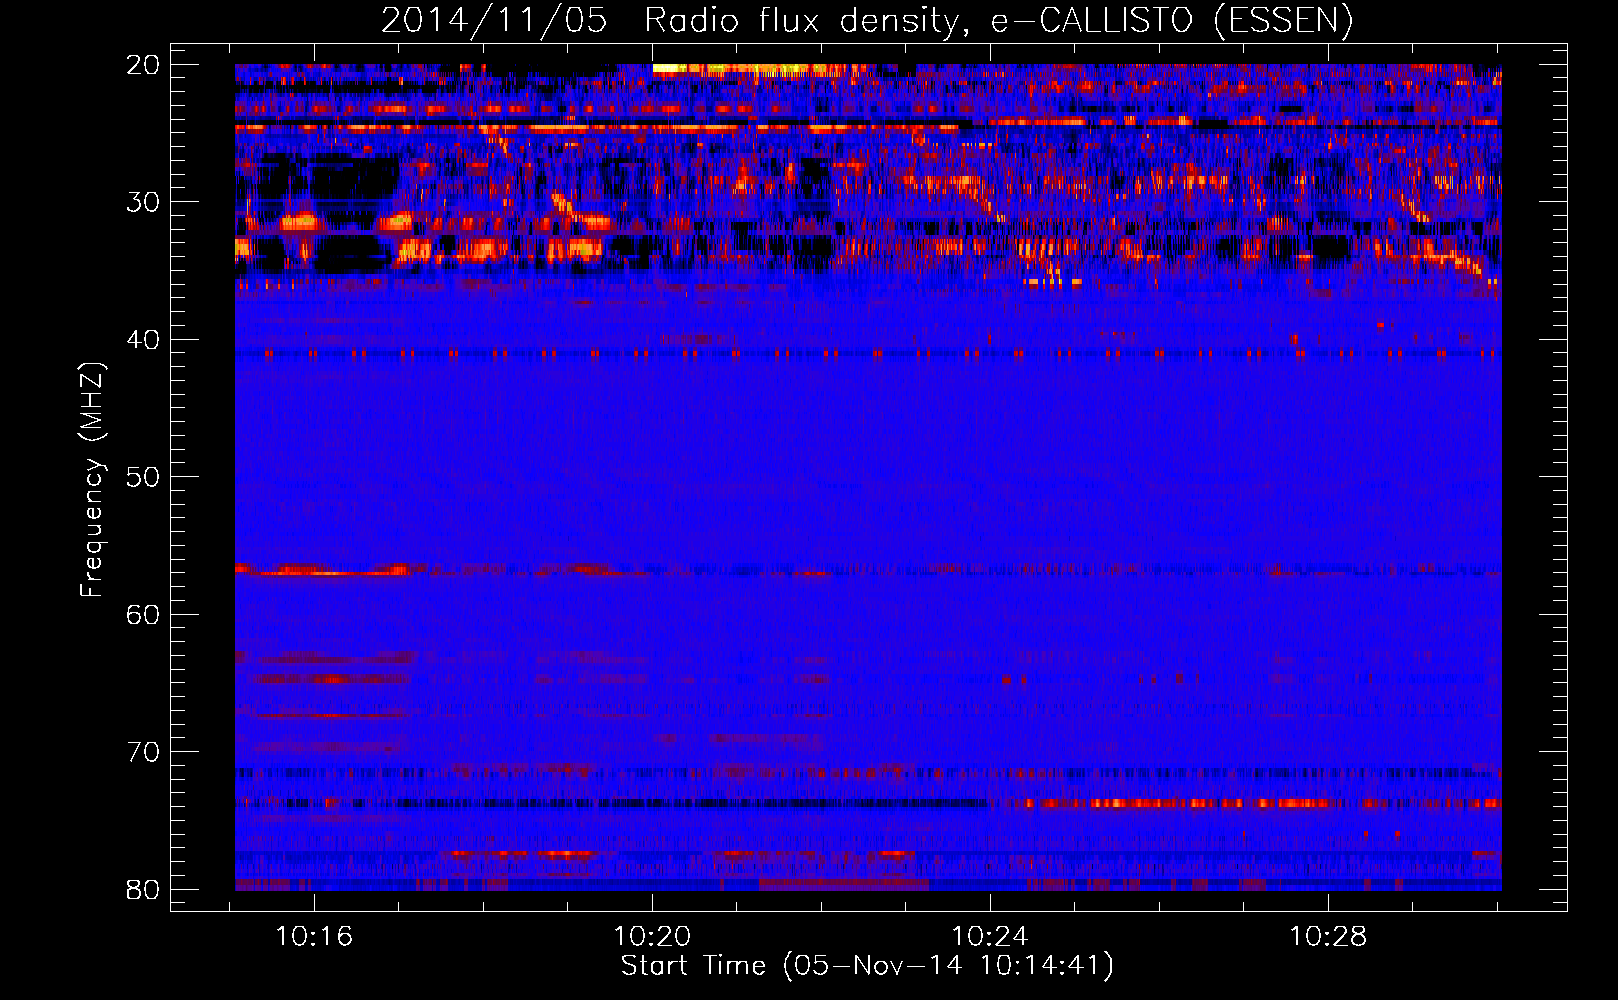Image resolution: width=1618 pixels, height=1000 pixels.
Task: Click the 'Start Time (05-Nov-14 10:14:41)' label
Action: (x=867, y=966)
